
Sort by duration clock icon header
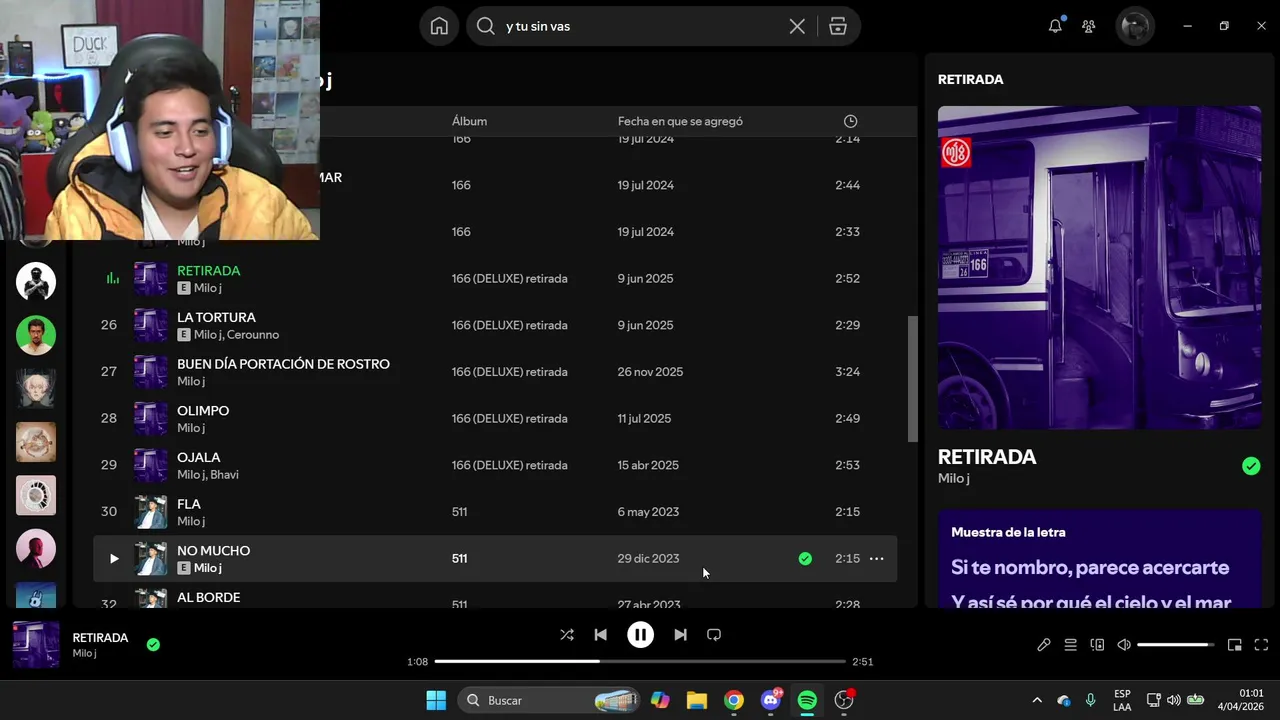point(850,121)
